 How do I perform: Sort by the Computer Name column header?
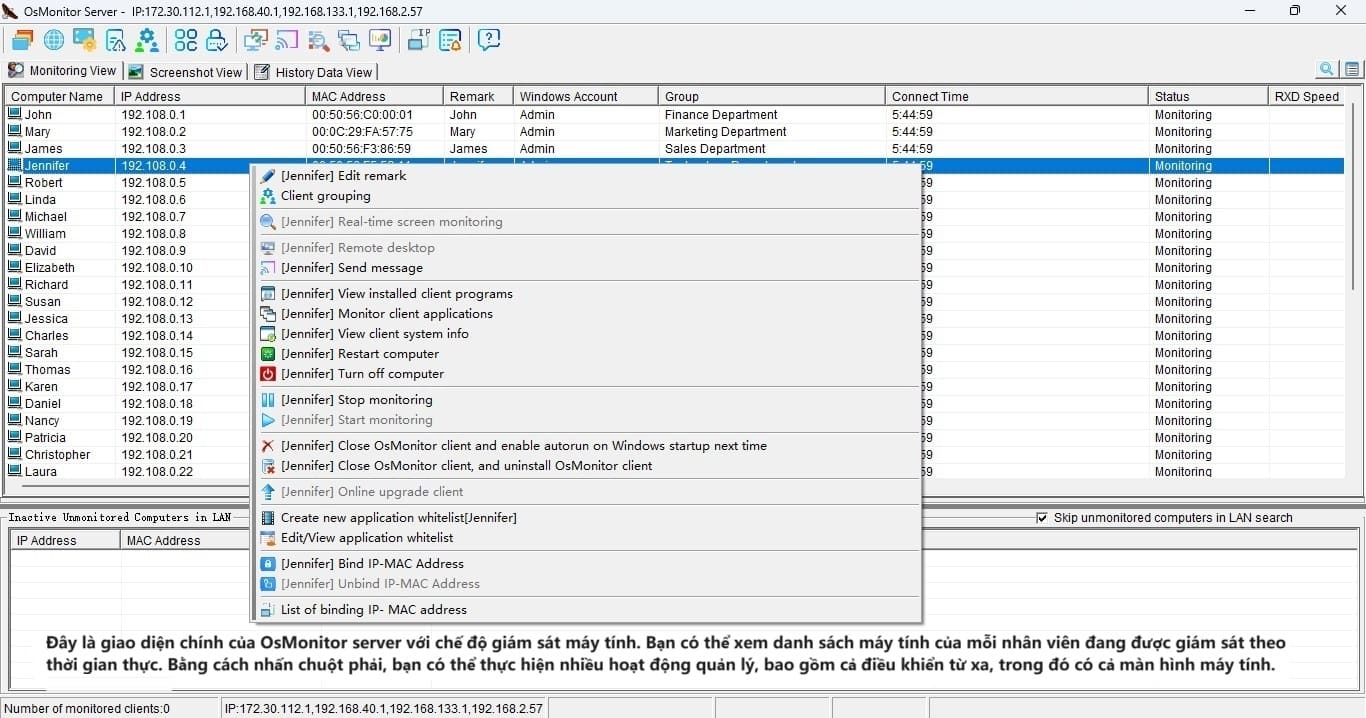(58, 97)
